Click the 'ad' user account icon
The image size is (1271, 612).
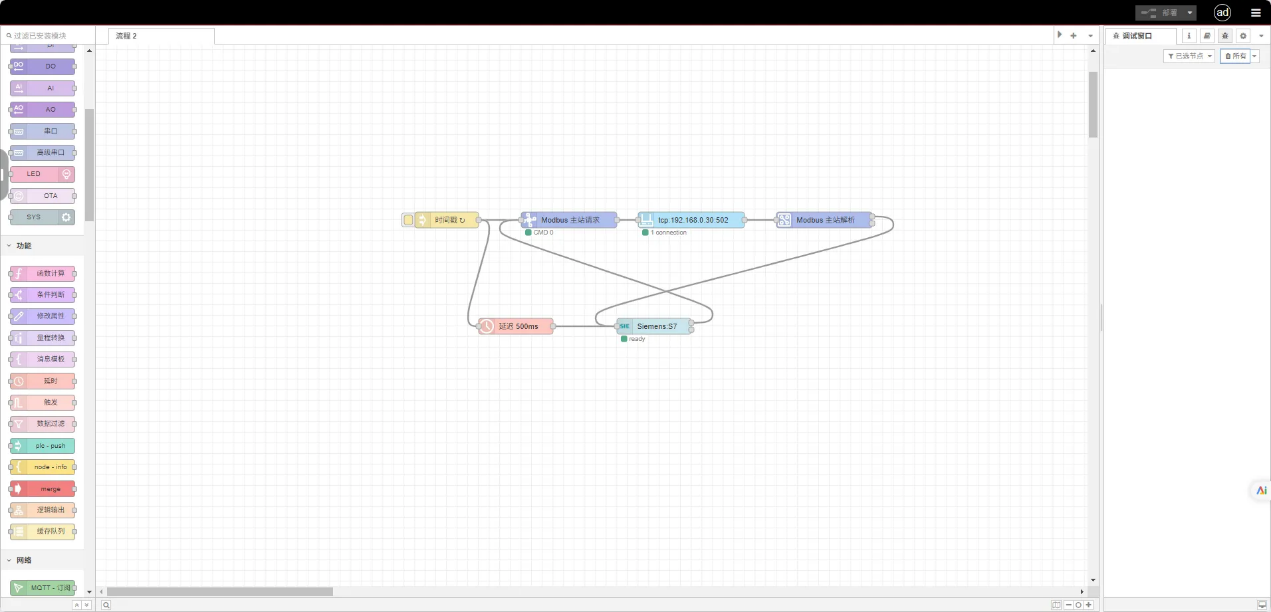click(x=1222, y=13)
